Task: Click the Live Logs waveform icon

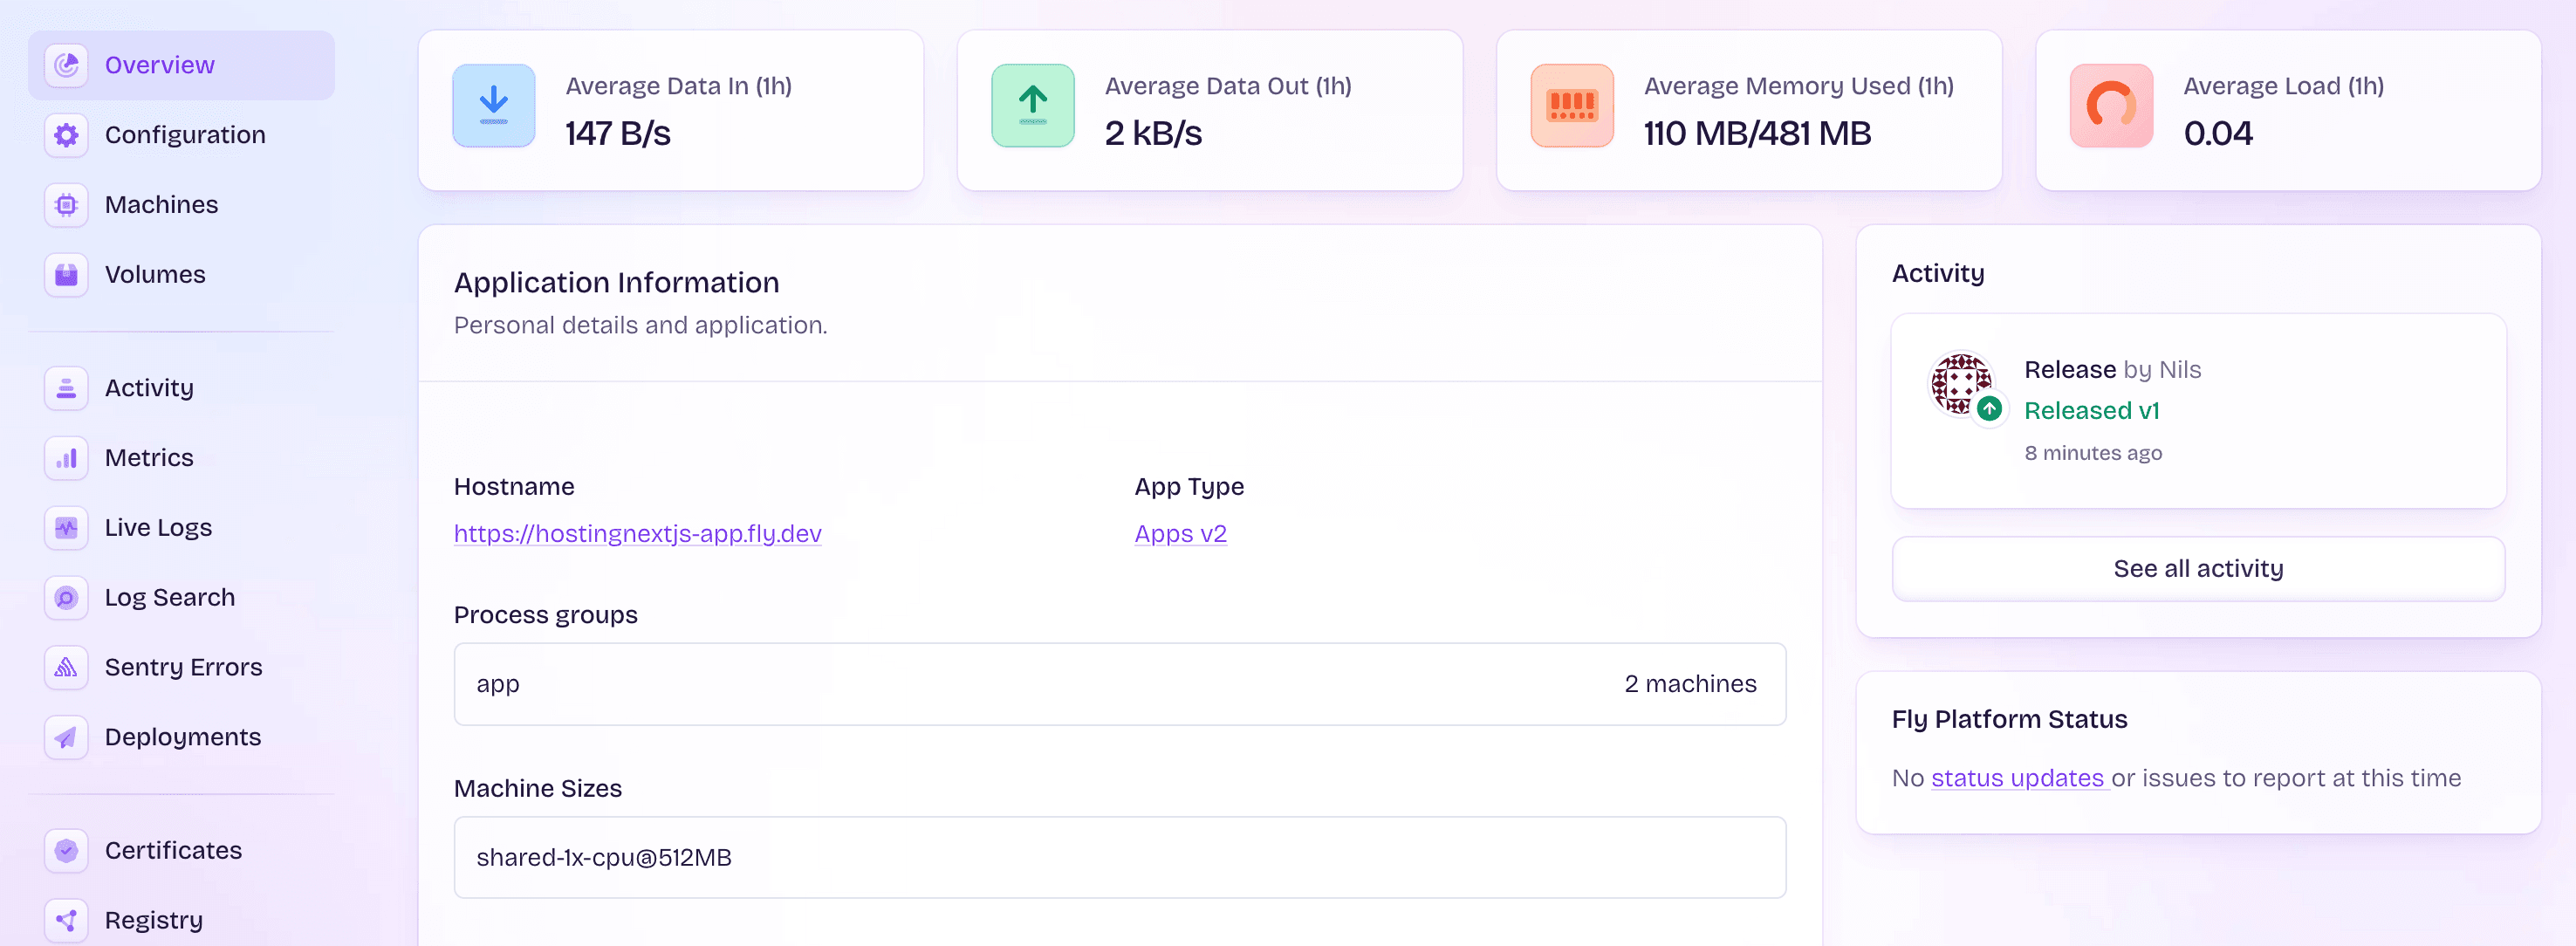Action: coord(65,527)
